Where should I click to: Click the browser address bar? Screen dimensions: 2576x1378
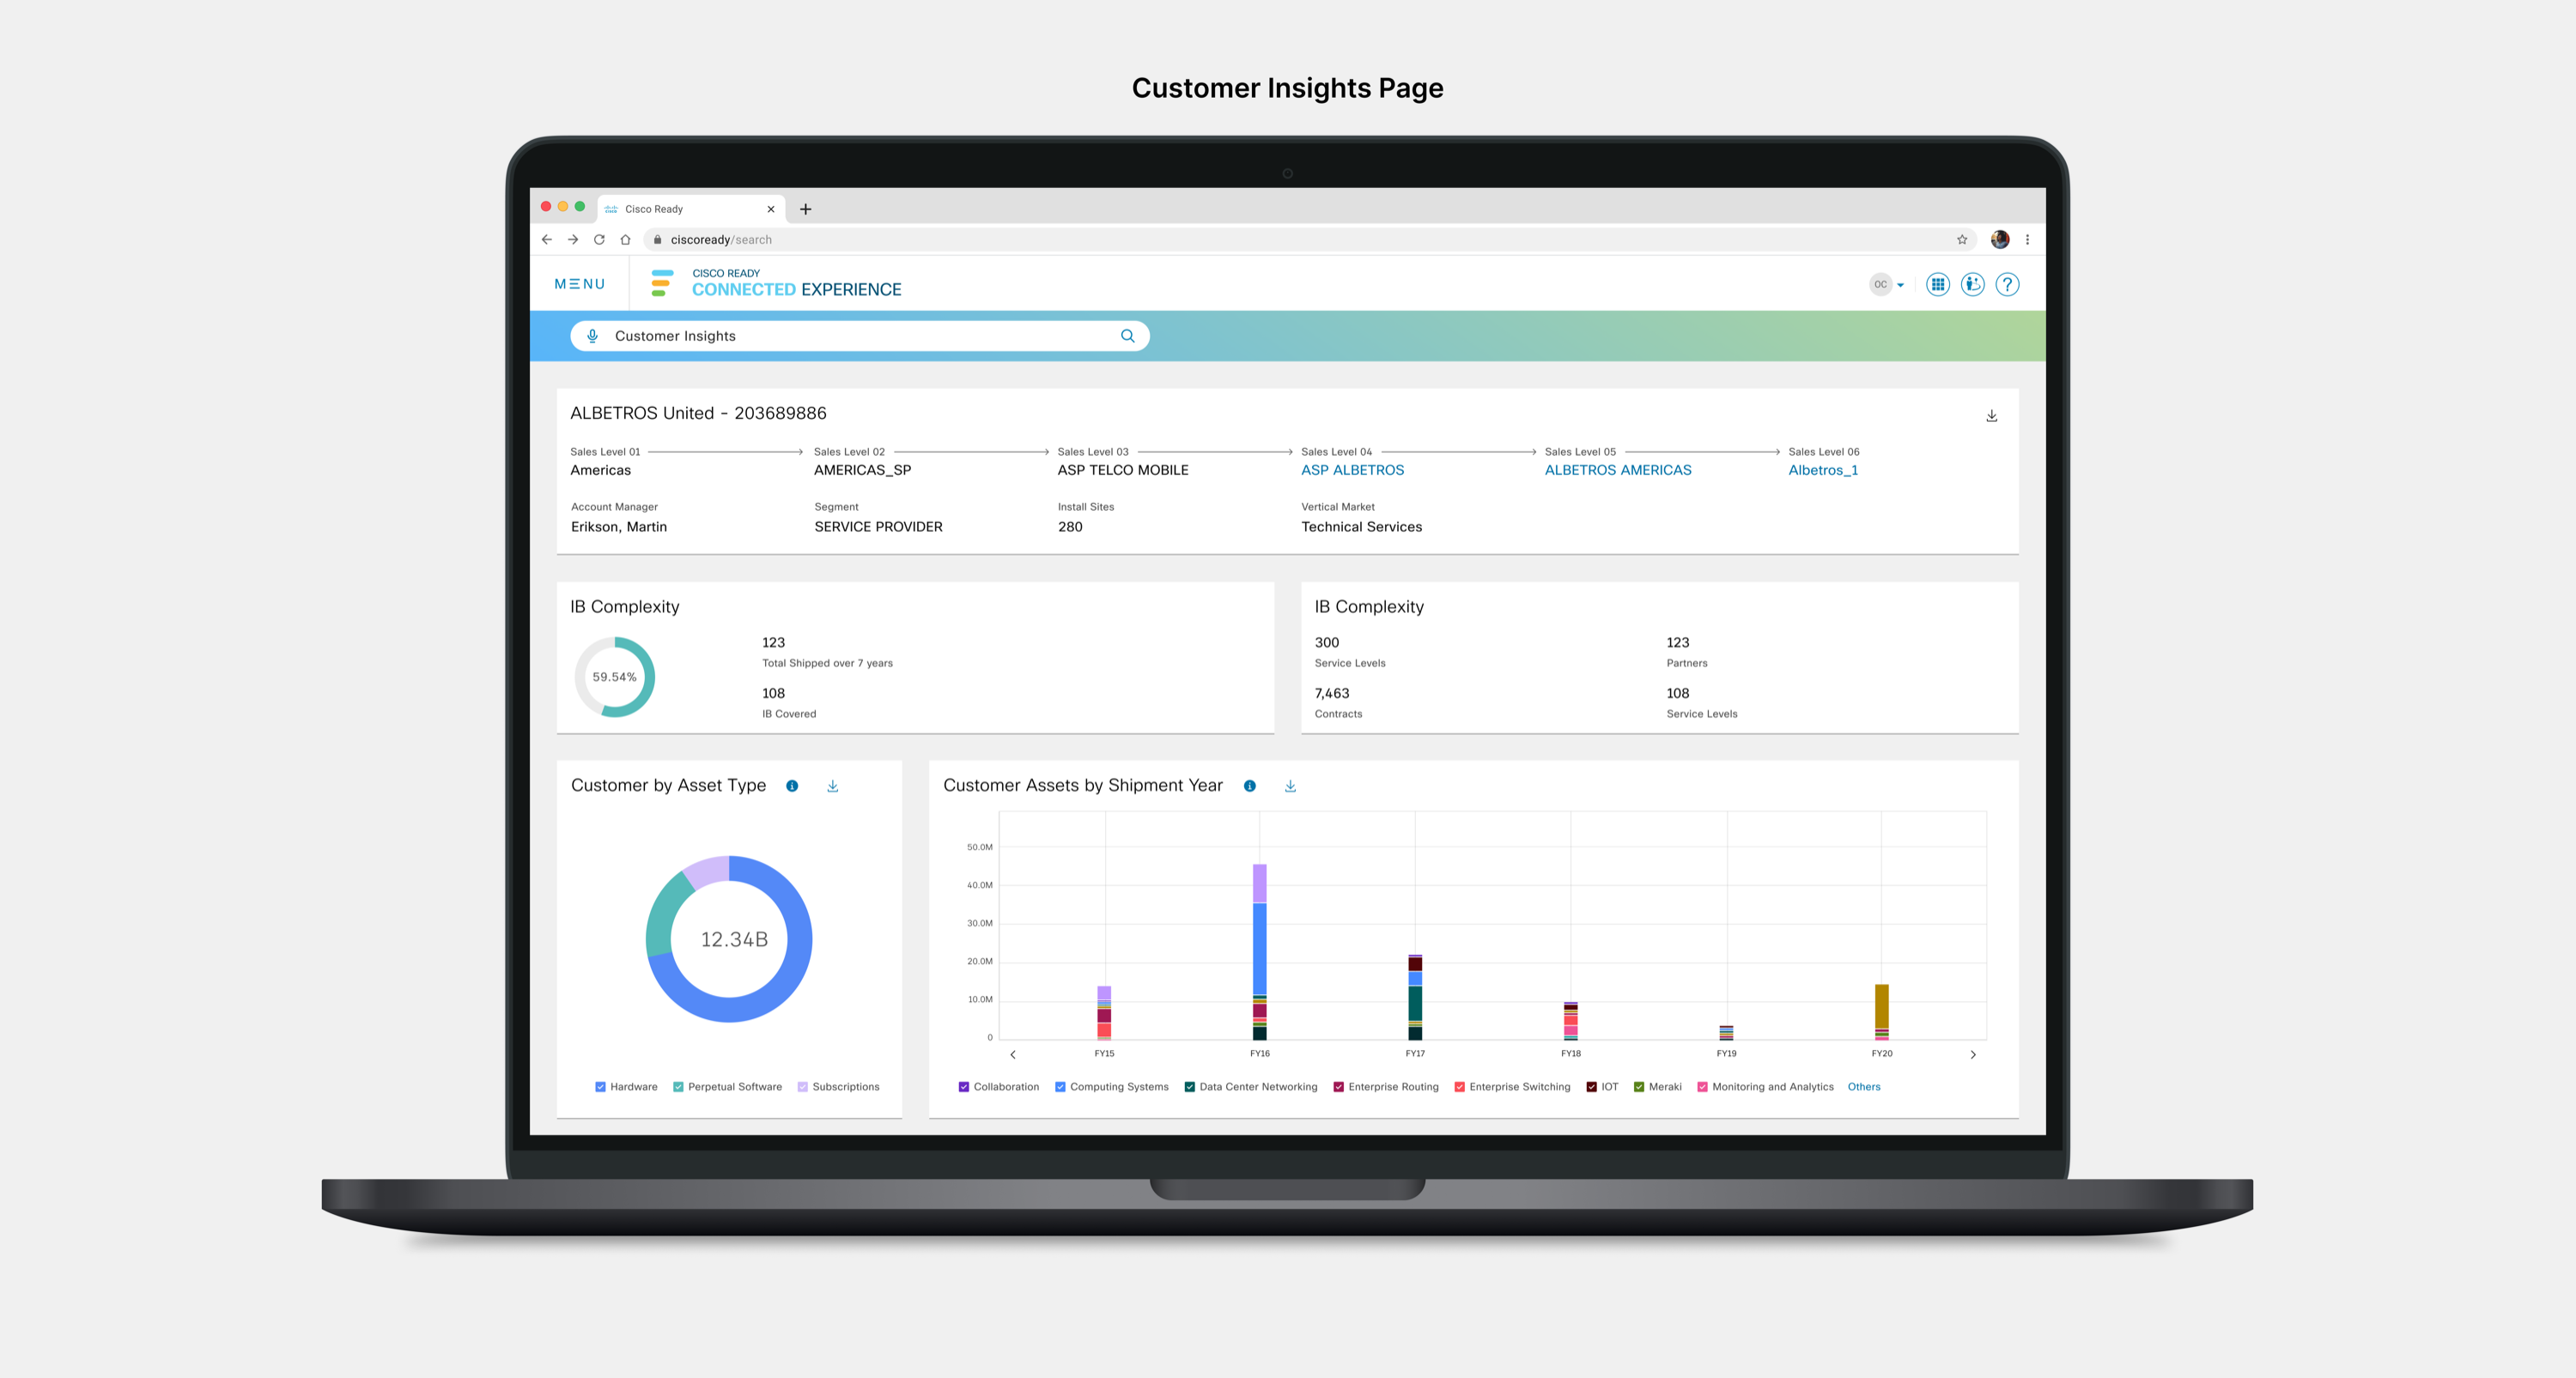1310,240
